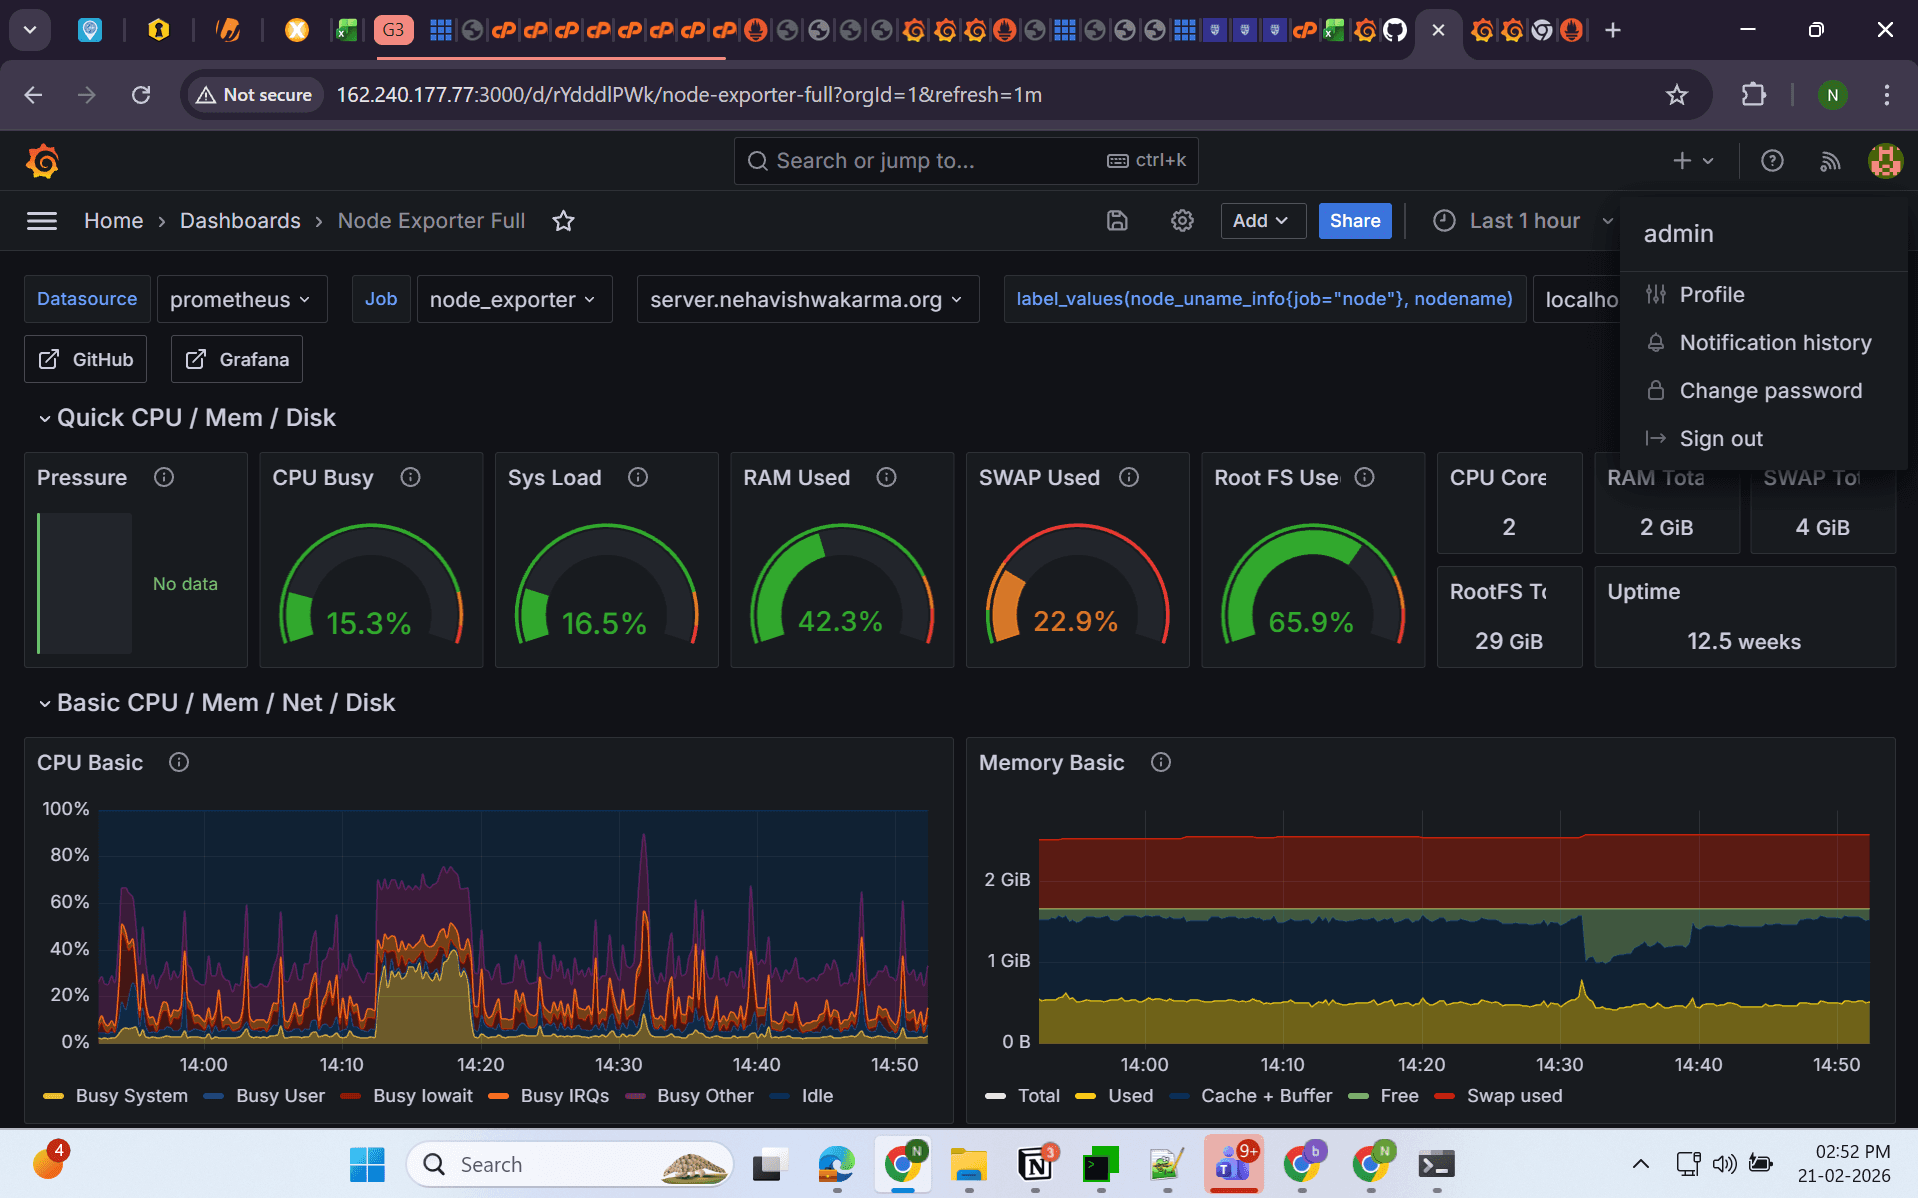This screenshot has width=1918, height=1198.
Task: Star the Node Exporter Full dashboard
Action: [x=563, y=221]
